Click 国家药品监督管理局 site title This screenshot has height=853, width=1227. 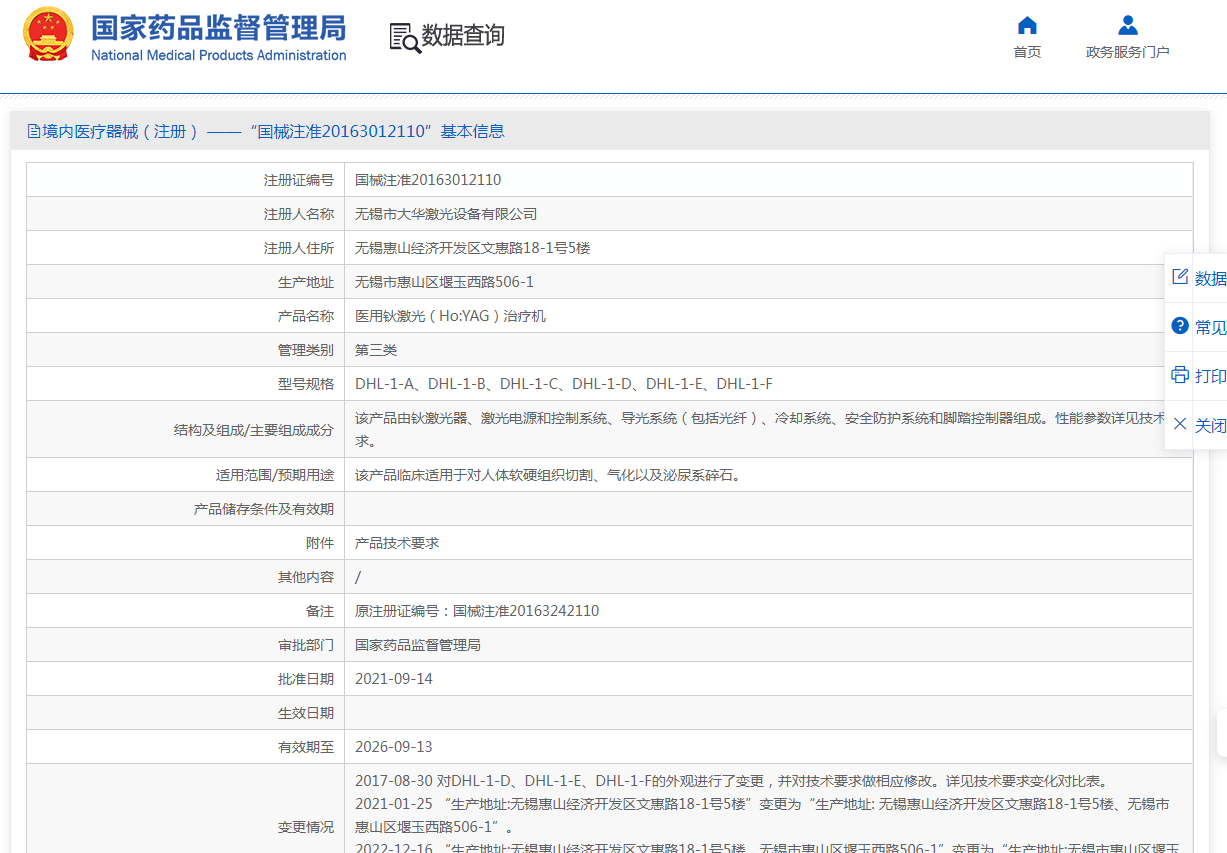click(x=218, y=28)
